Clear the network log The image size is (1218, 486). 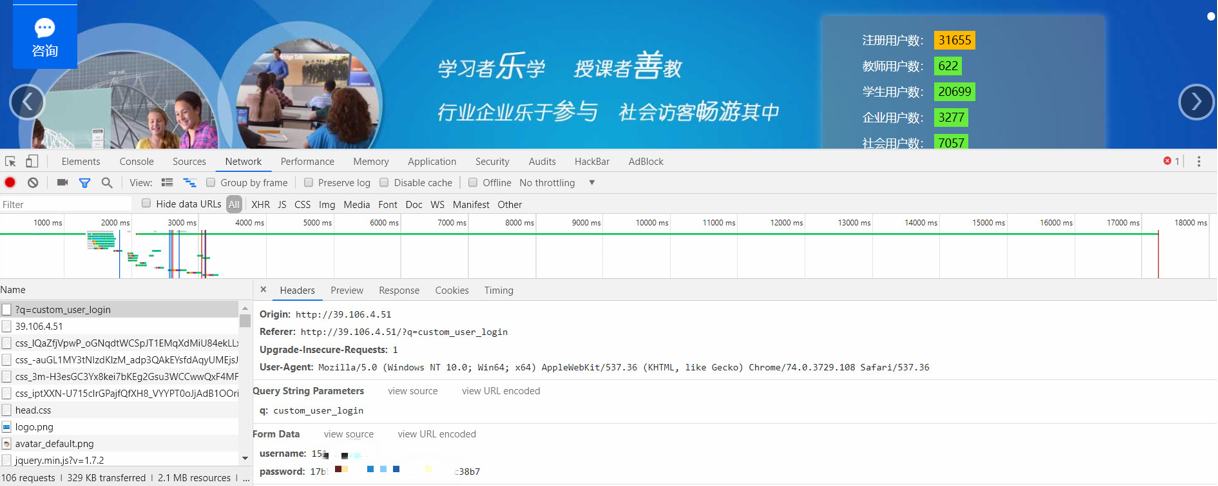pos(33,183)
